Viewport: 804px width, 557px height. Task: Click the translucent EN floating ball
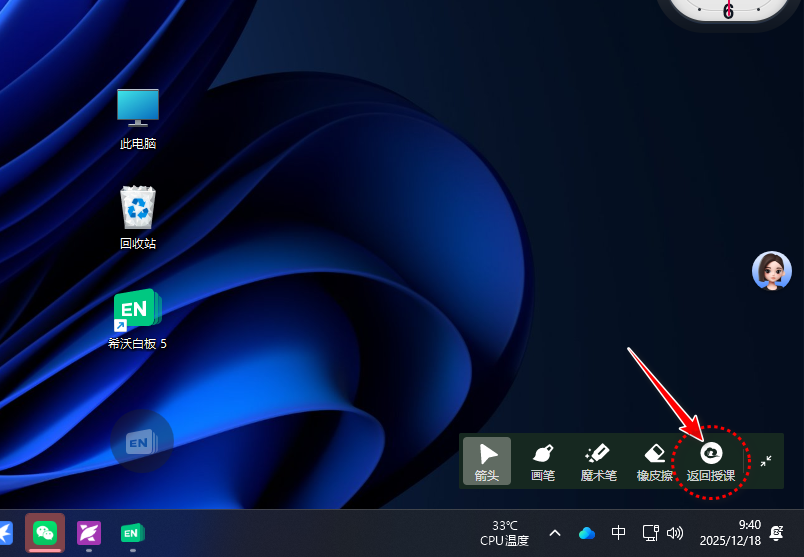click(x=142, y=441)
